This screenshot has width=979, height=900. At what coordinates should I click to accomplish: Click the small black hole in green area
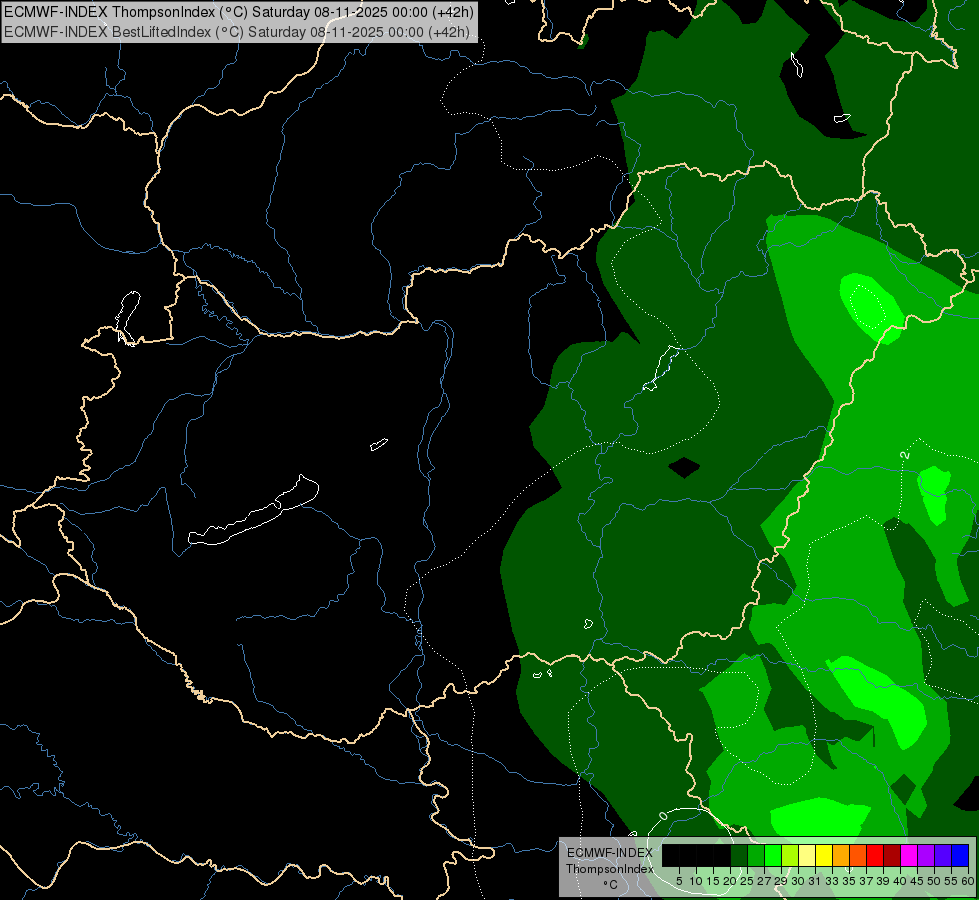pyautogui.click(x=684, y=467)
